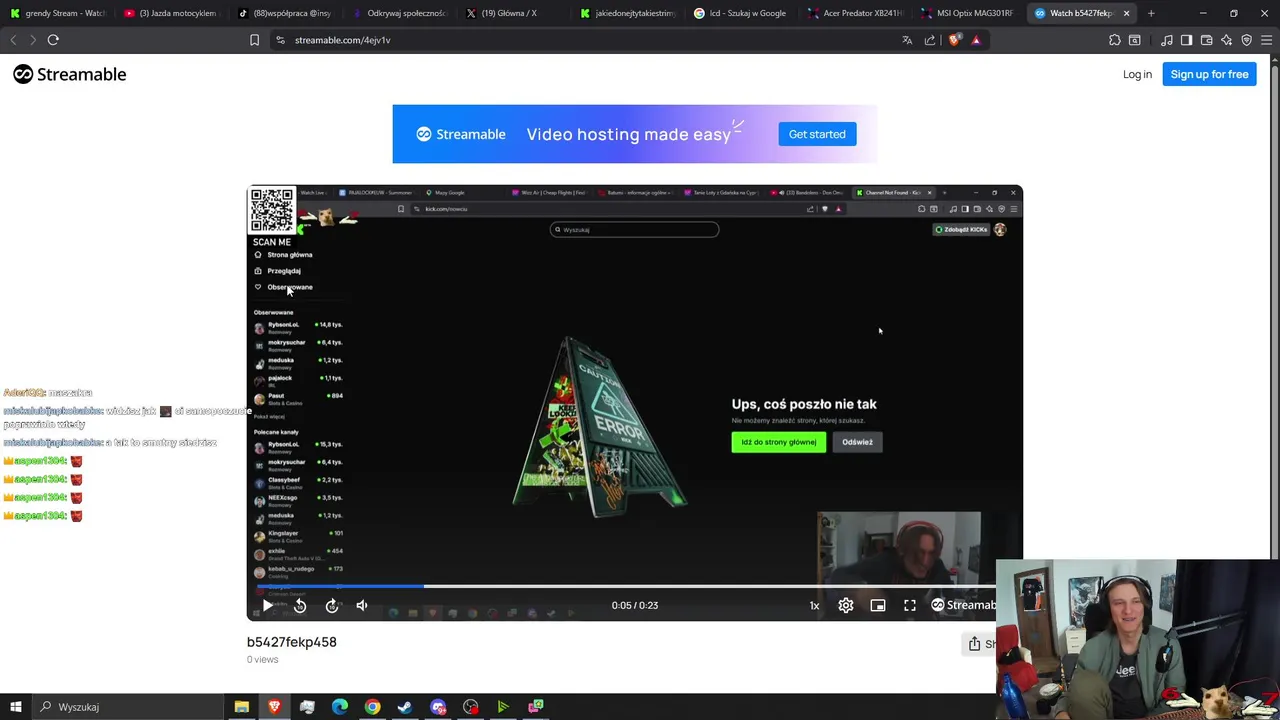Screen dimensions: 1280x720
Task: Click the streamable.com address bar URL
Action: (342, 40)
